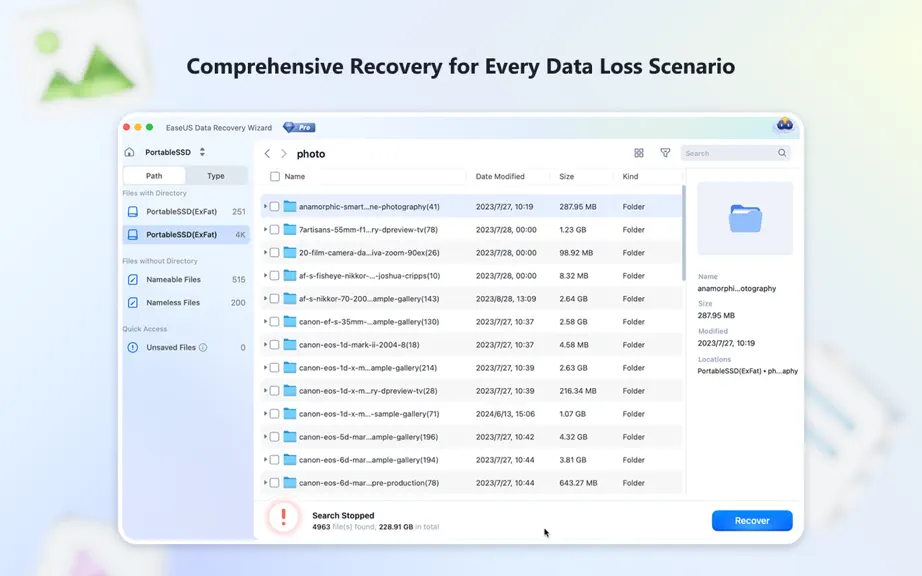Expand the anamorphic-smart...ne-photography(41) folder
The image size is (922, 576).
[x=265, y=206]
